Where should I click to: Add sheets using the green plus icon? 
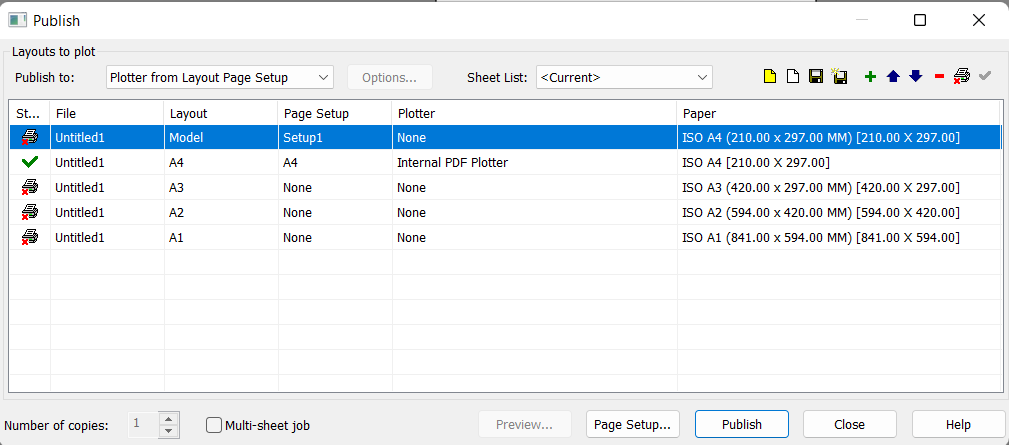coord(870,77)
